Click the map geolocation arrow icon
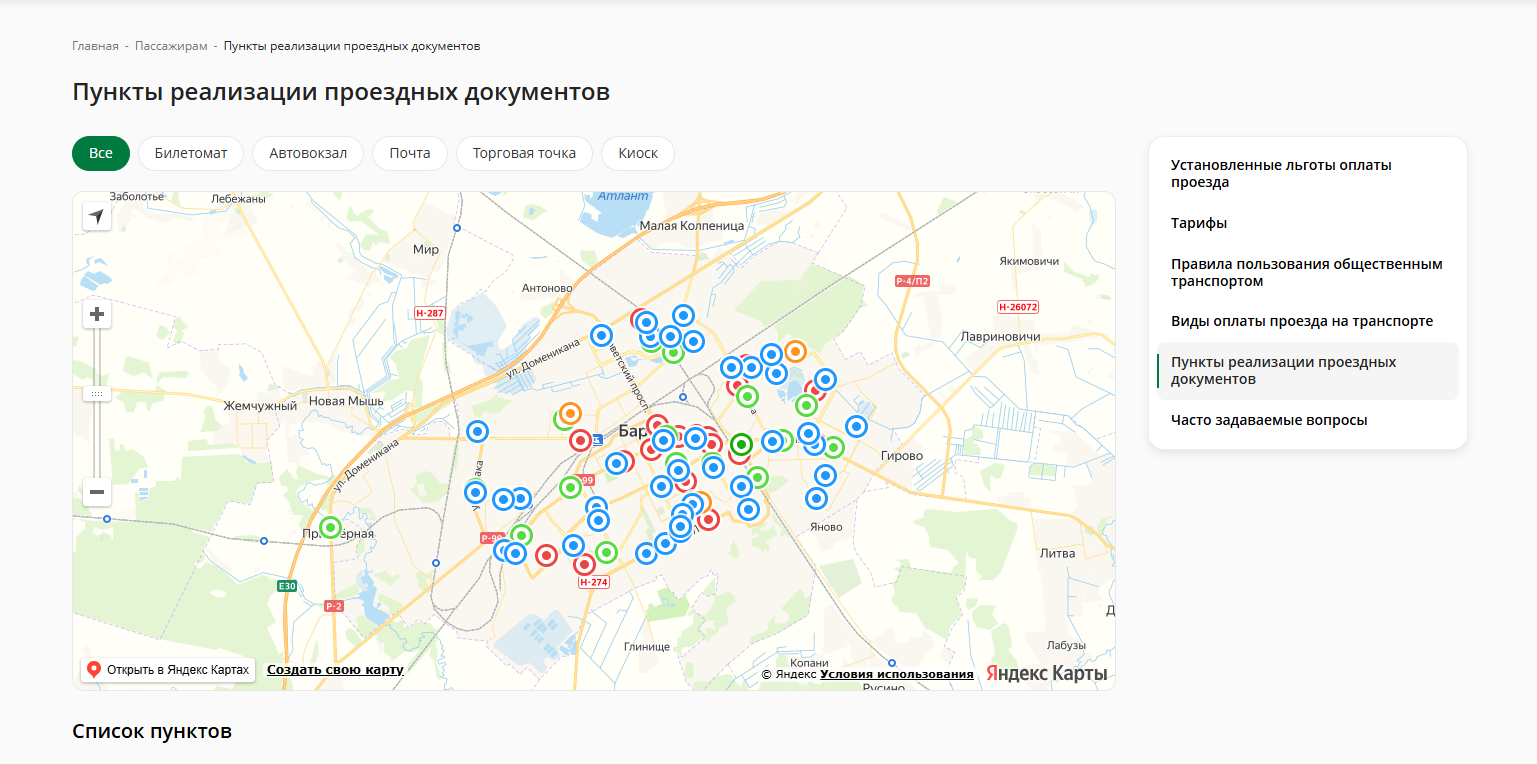Viewport: 1537px width, 764px height. pyautogui.click(x=97, y=216)
